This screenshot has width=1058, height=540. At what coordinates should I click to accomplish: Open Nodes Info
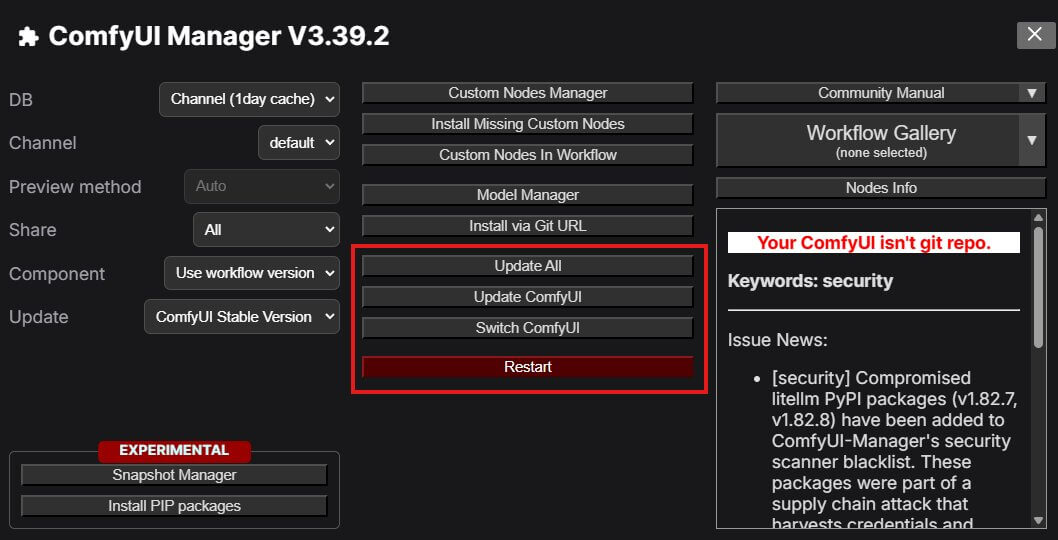click(x=881, y=188)
